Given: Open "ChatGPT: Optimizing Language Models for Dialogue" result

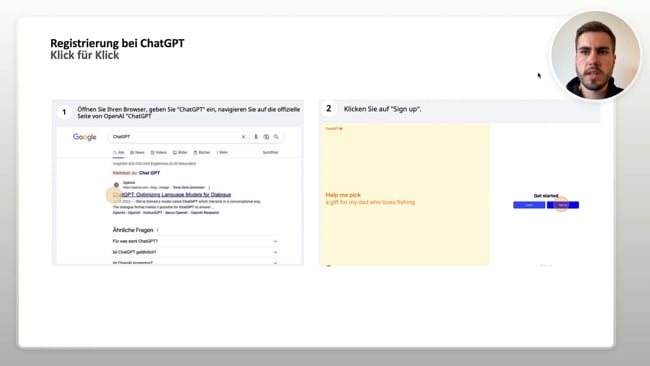Looking at the screenshot, I should point(172,194).
